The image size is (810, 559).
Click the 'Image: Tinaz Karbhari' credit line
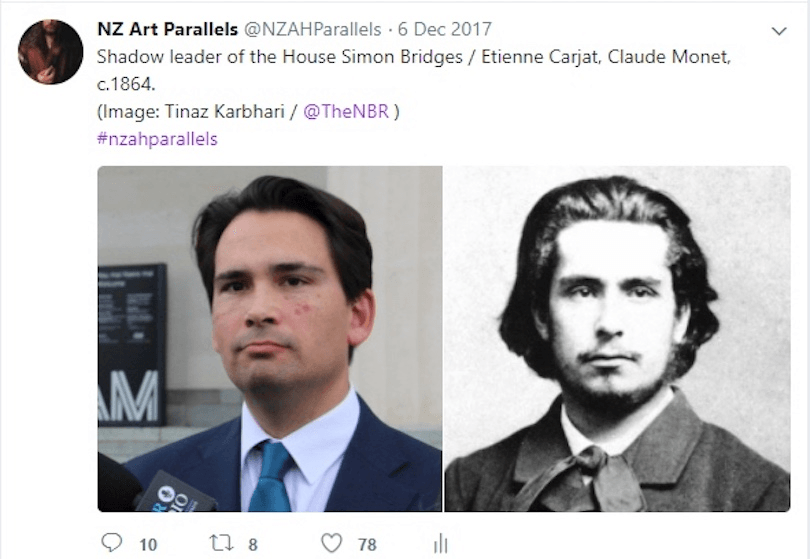tap(191, 112)
